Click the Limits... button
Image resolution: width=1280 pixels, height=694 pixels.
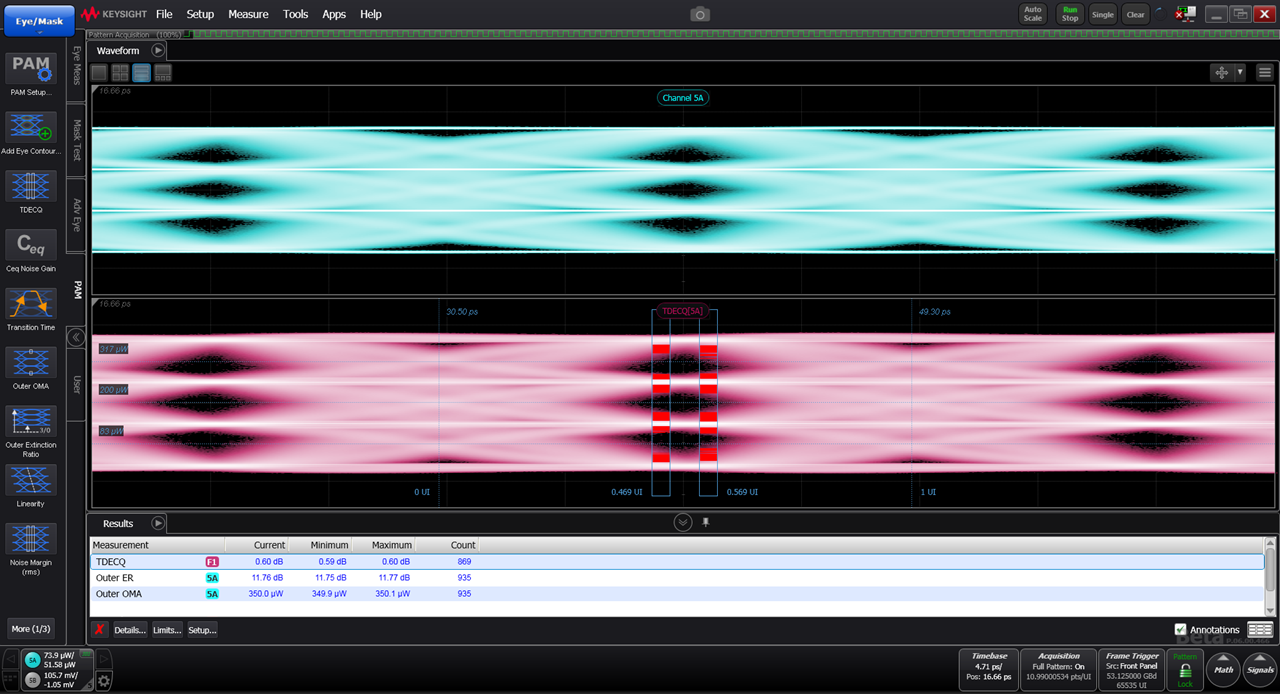pyautogui.click(x=167, y=630)
